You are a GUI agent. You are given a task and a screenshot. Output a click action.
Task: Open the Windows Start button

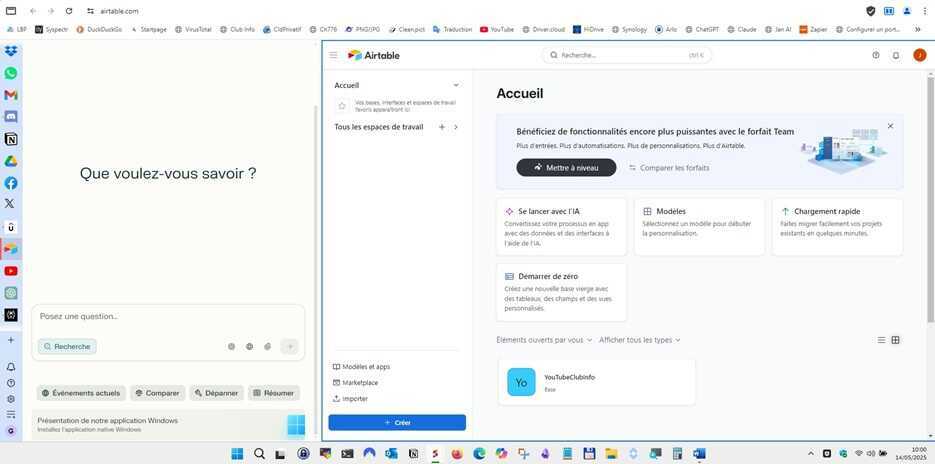237,454
